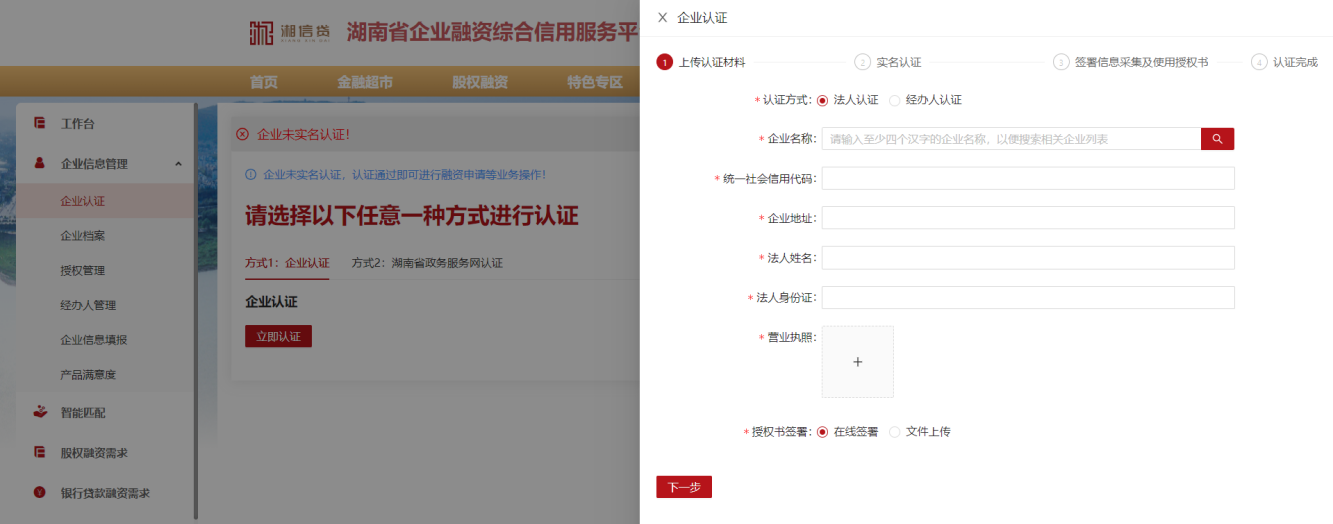
Task: Select the 法人认证 radio option
Action: [823, 100]
